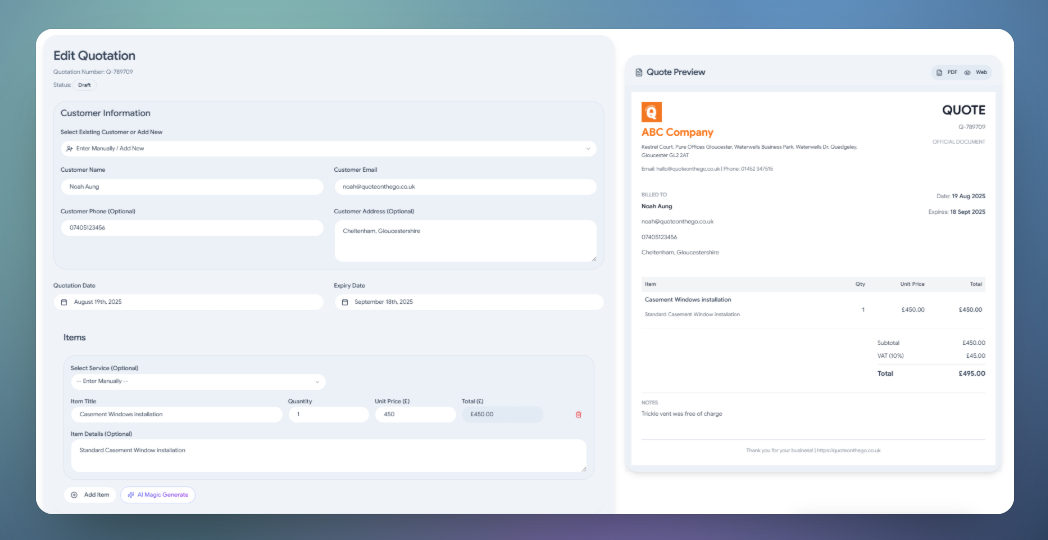Switch preview to Web view
Image resolution: width=1048 pixels, height=540 pixels.
[x=976, y=72]
